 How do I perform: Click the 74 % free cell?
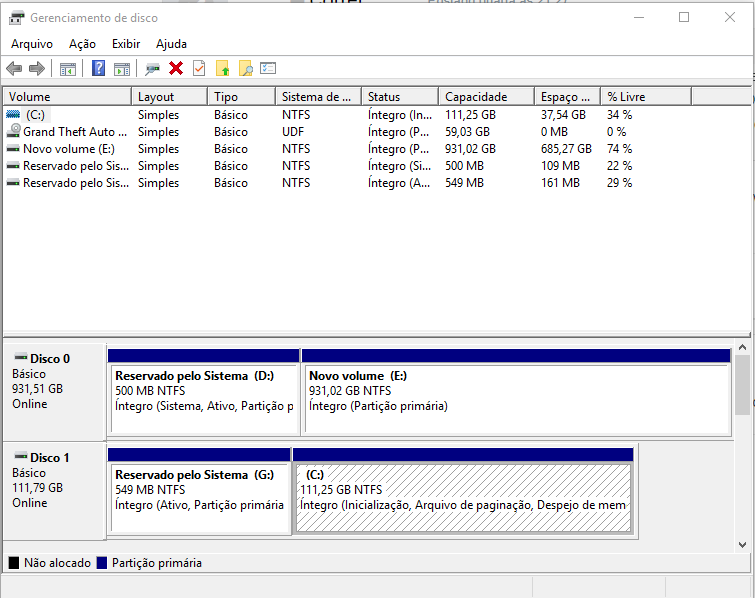(x=619, y=149)
